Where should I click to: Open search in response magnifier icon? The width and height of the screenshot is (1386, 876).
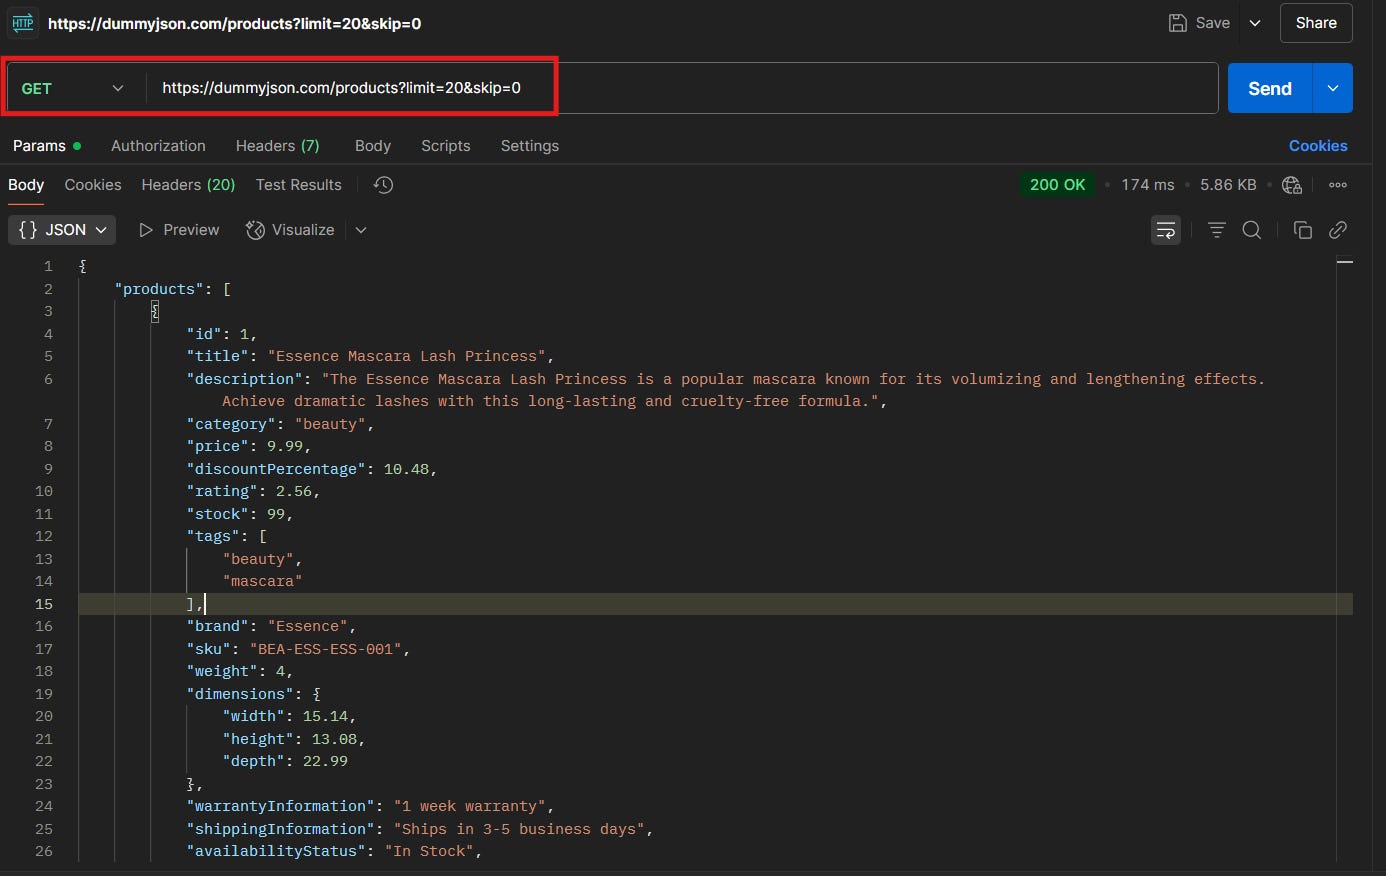pos(1251,230)
